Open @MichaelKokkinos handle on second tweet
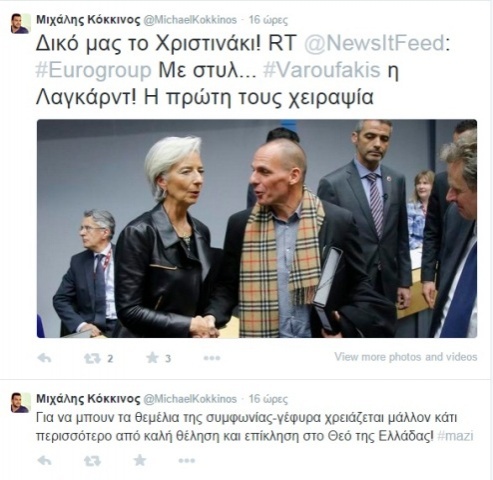This screenshot has height=480, width=493. click(x=190, y=399)
